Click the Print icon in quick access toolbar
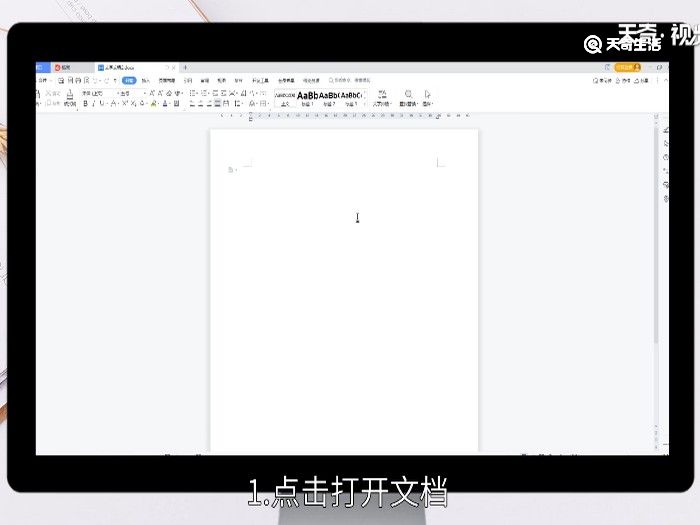This screenshot has width=700, height=525. pos(78,80)
